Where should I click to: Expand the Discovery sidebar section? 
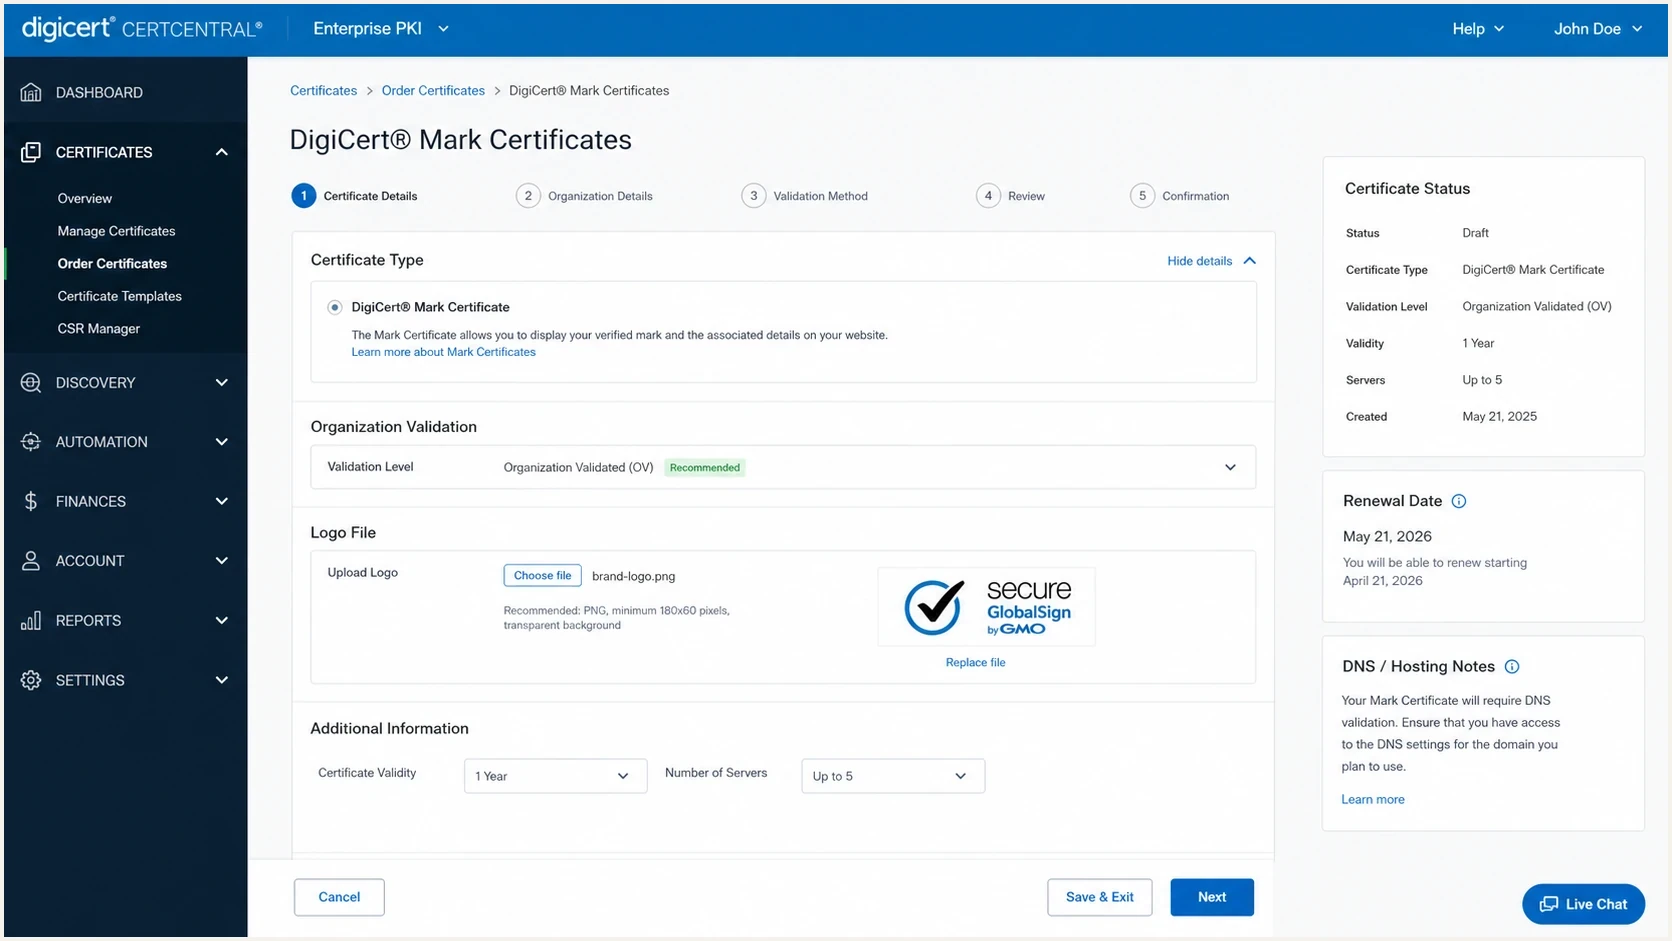point(222,382)
